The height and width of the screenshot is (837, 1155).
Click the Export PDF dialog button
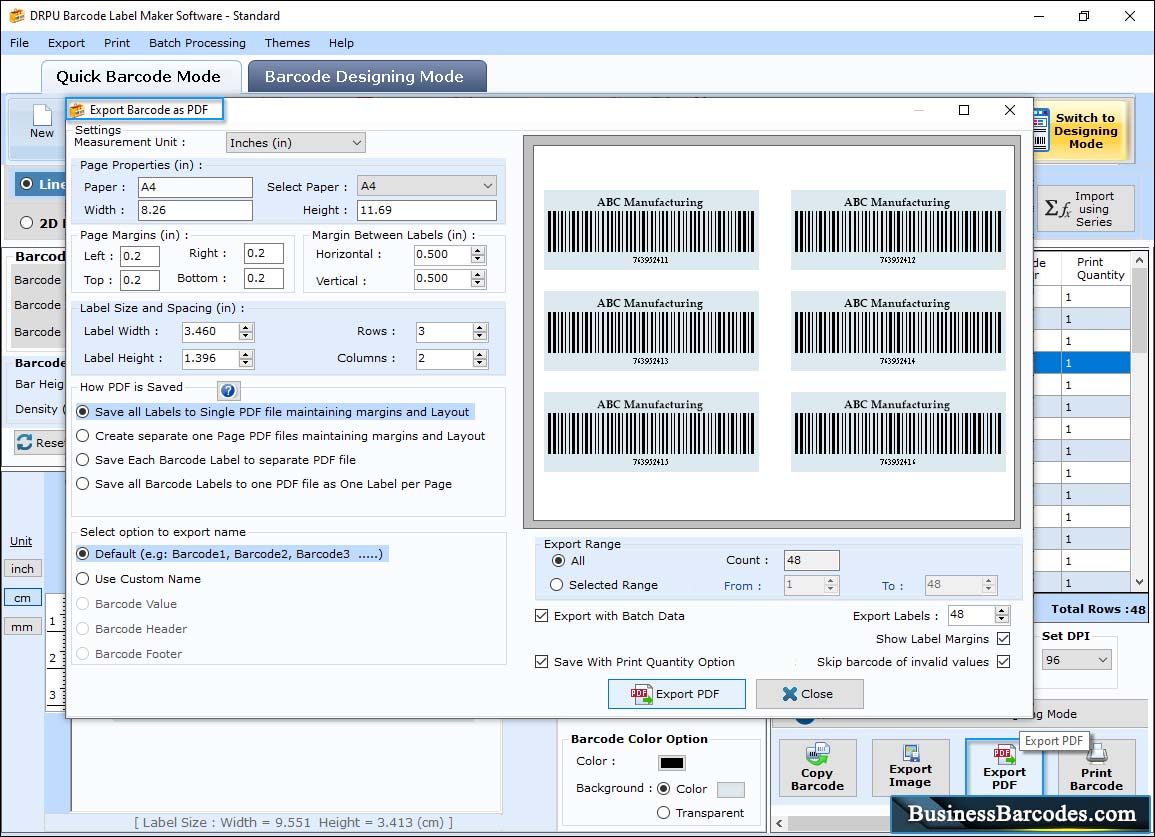pyautogui.click(x=676, y=694)
